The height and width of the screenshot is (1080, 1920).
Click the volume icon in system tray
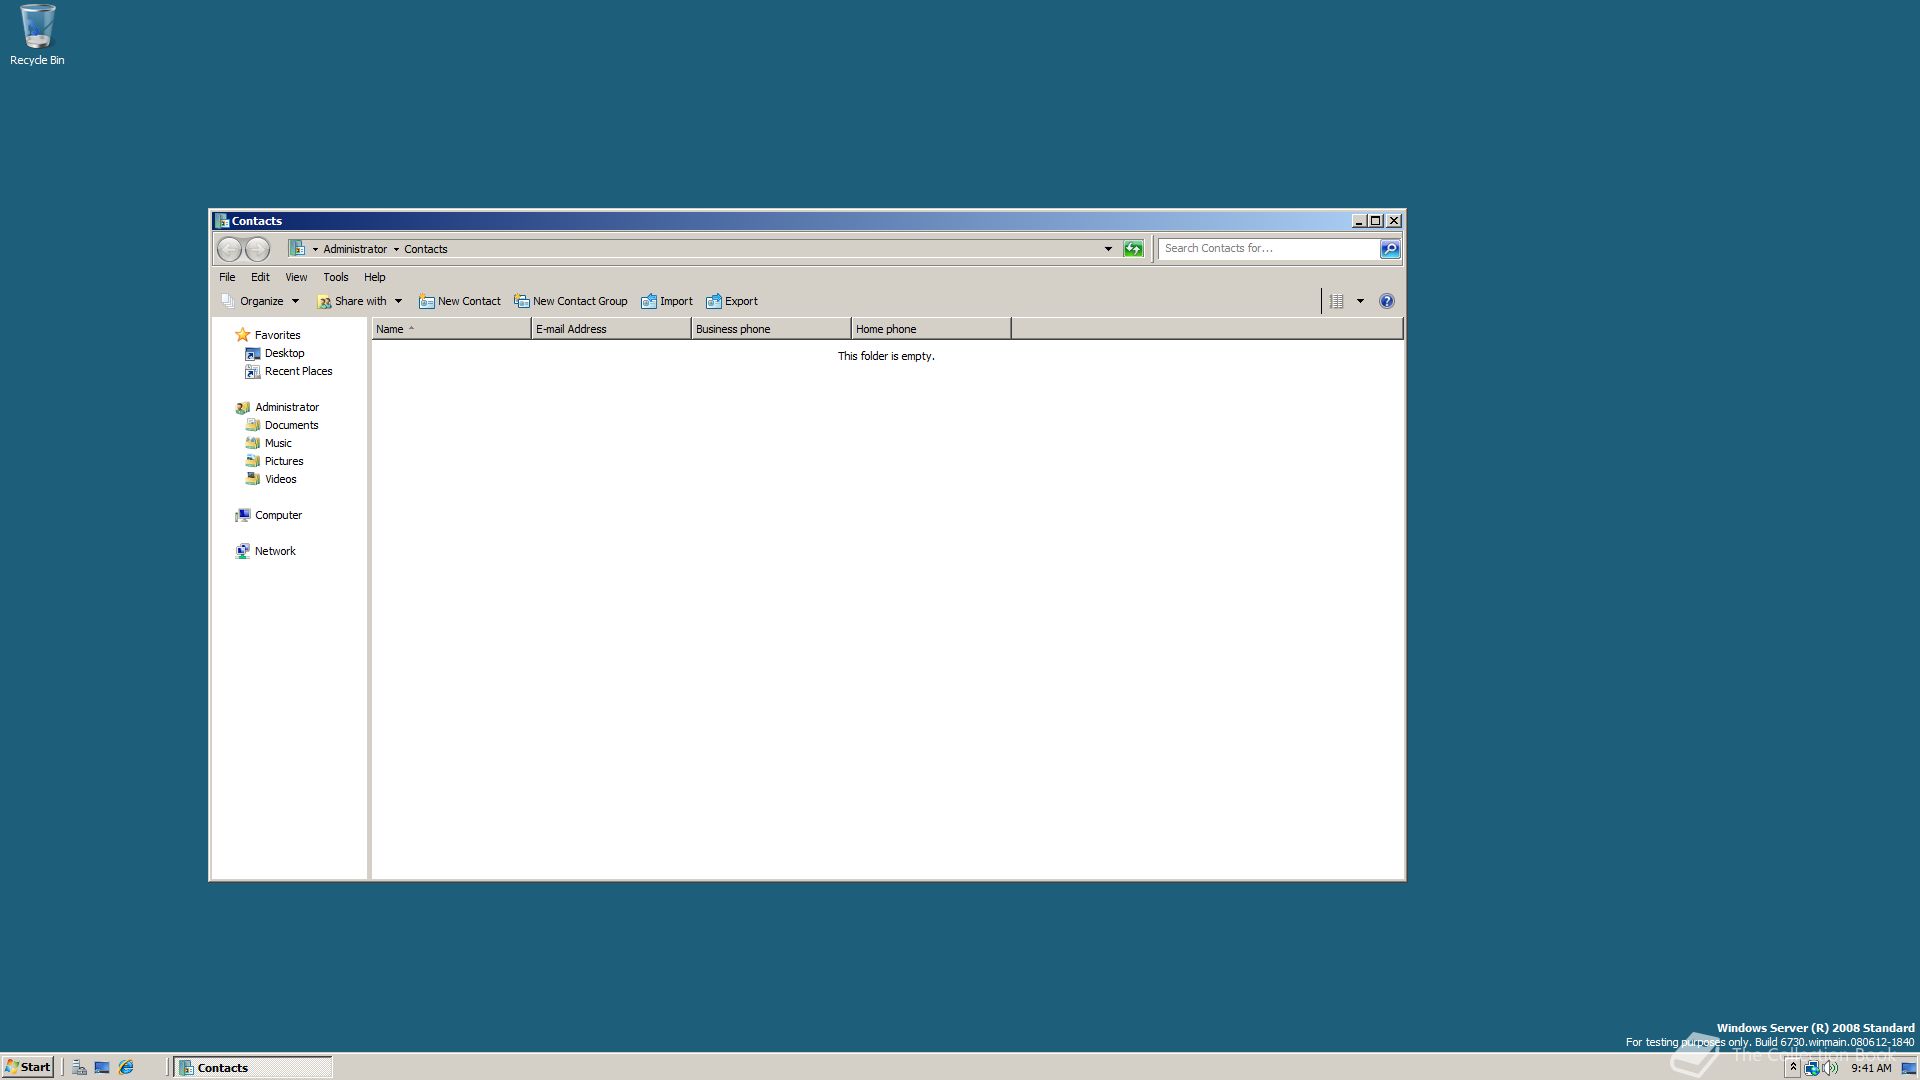[x=1830, y=1067]
